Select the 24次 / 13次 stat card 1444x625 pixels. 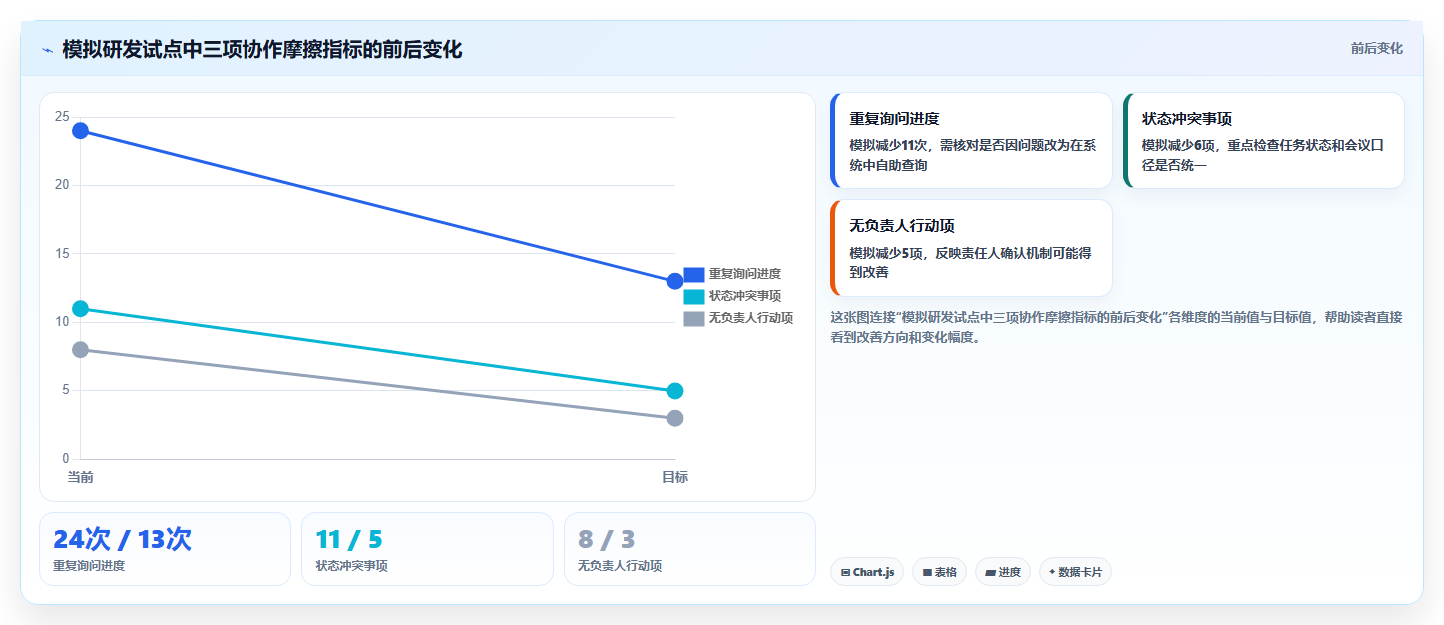pos(165,549)
